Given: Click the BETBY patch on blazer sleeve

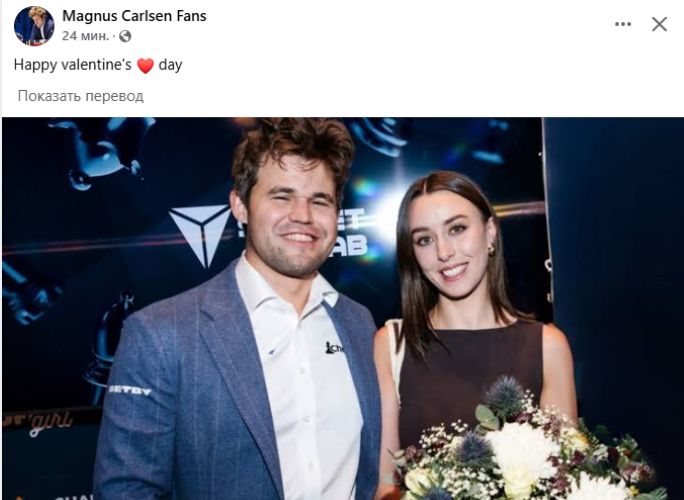Looking at the screenshot, I should (130, 390).
